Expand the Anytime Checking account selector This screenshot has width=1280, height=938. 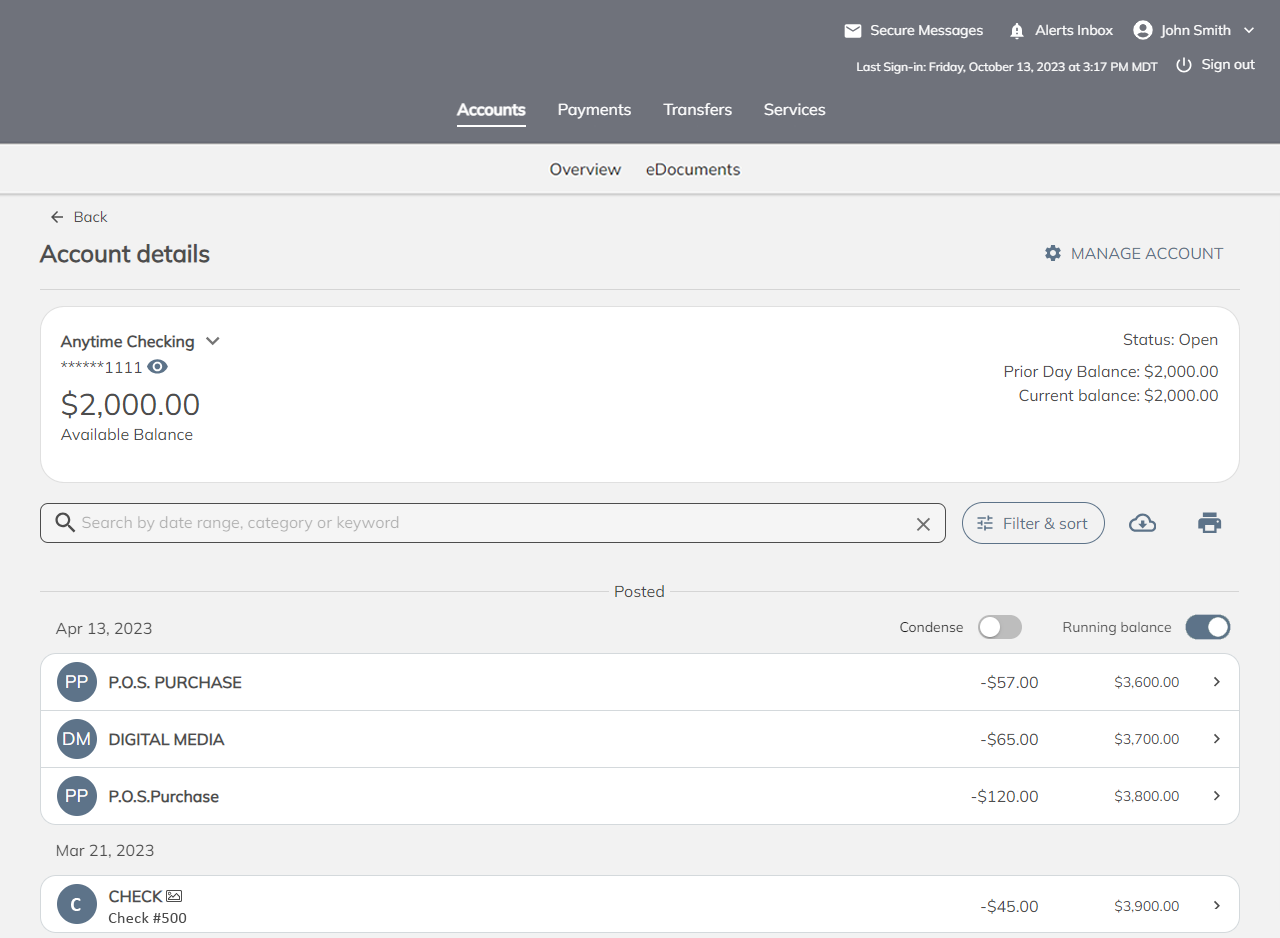[x=212, y=341]
